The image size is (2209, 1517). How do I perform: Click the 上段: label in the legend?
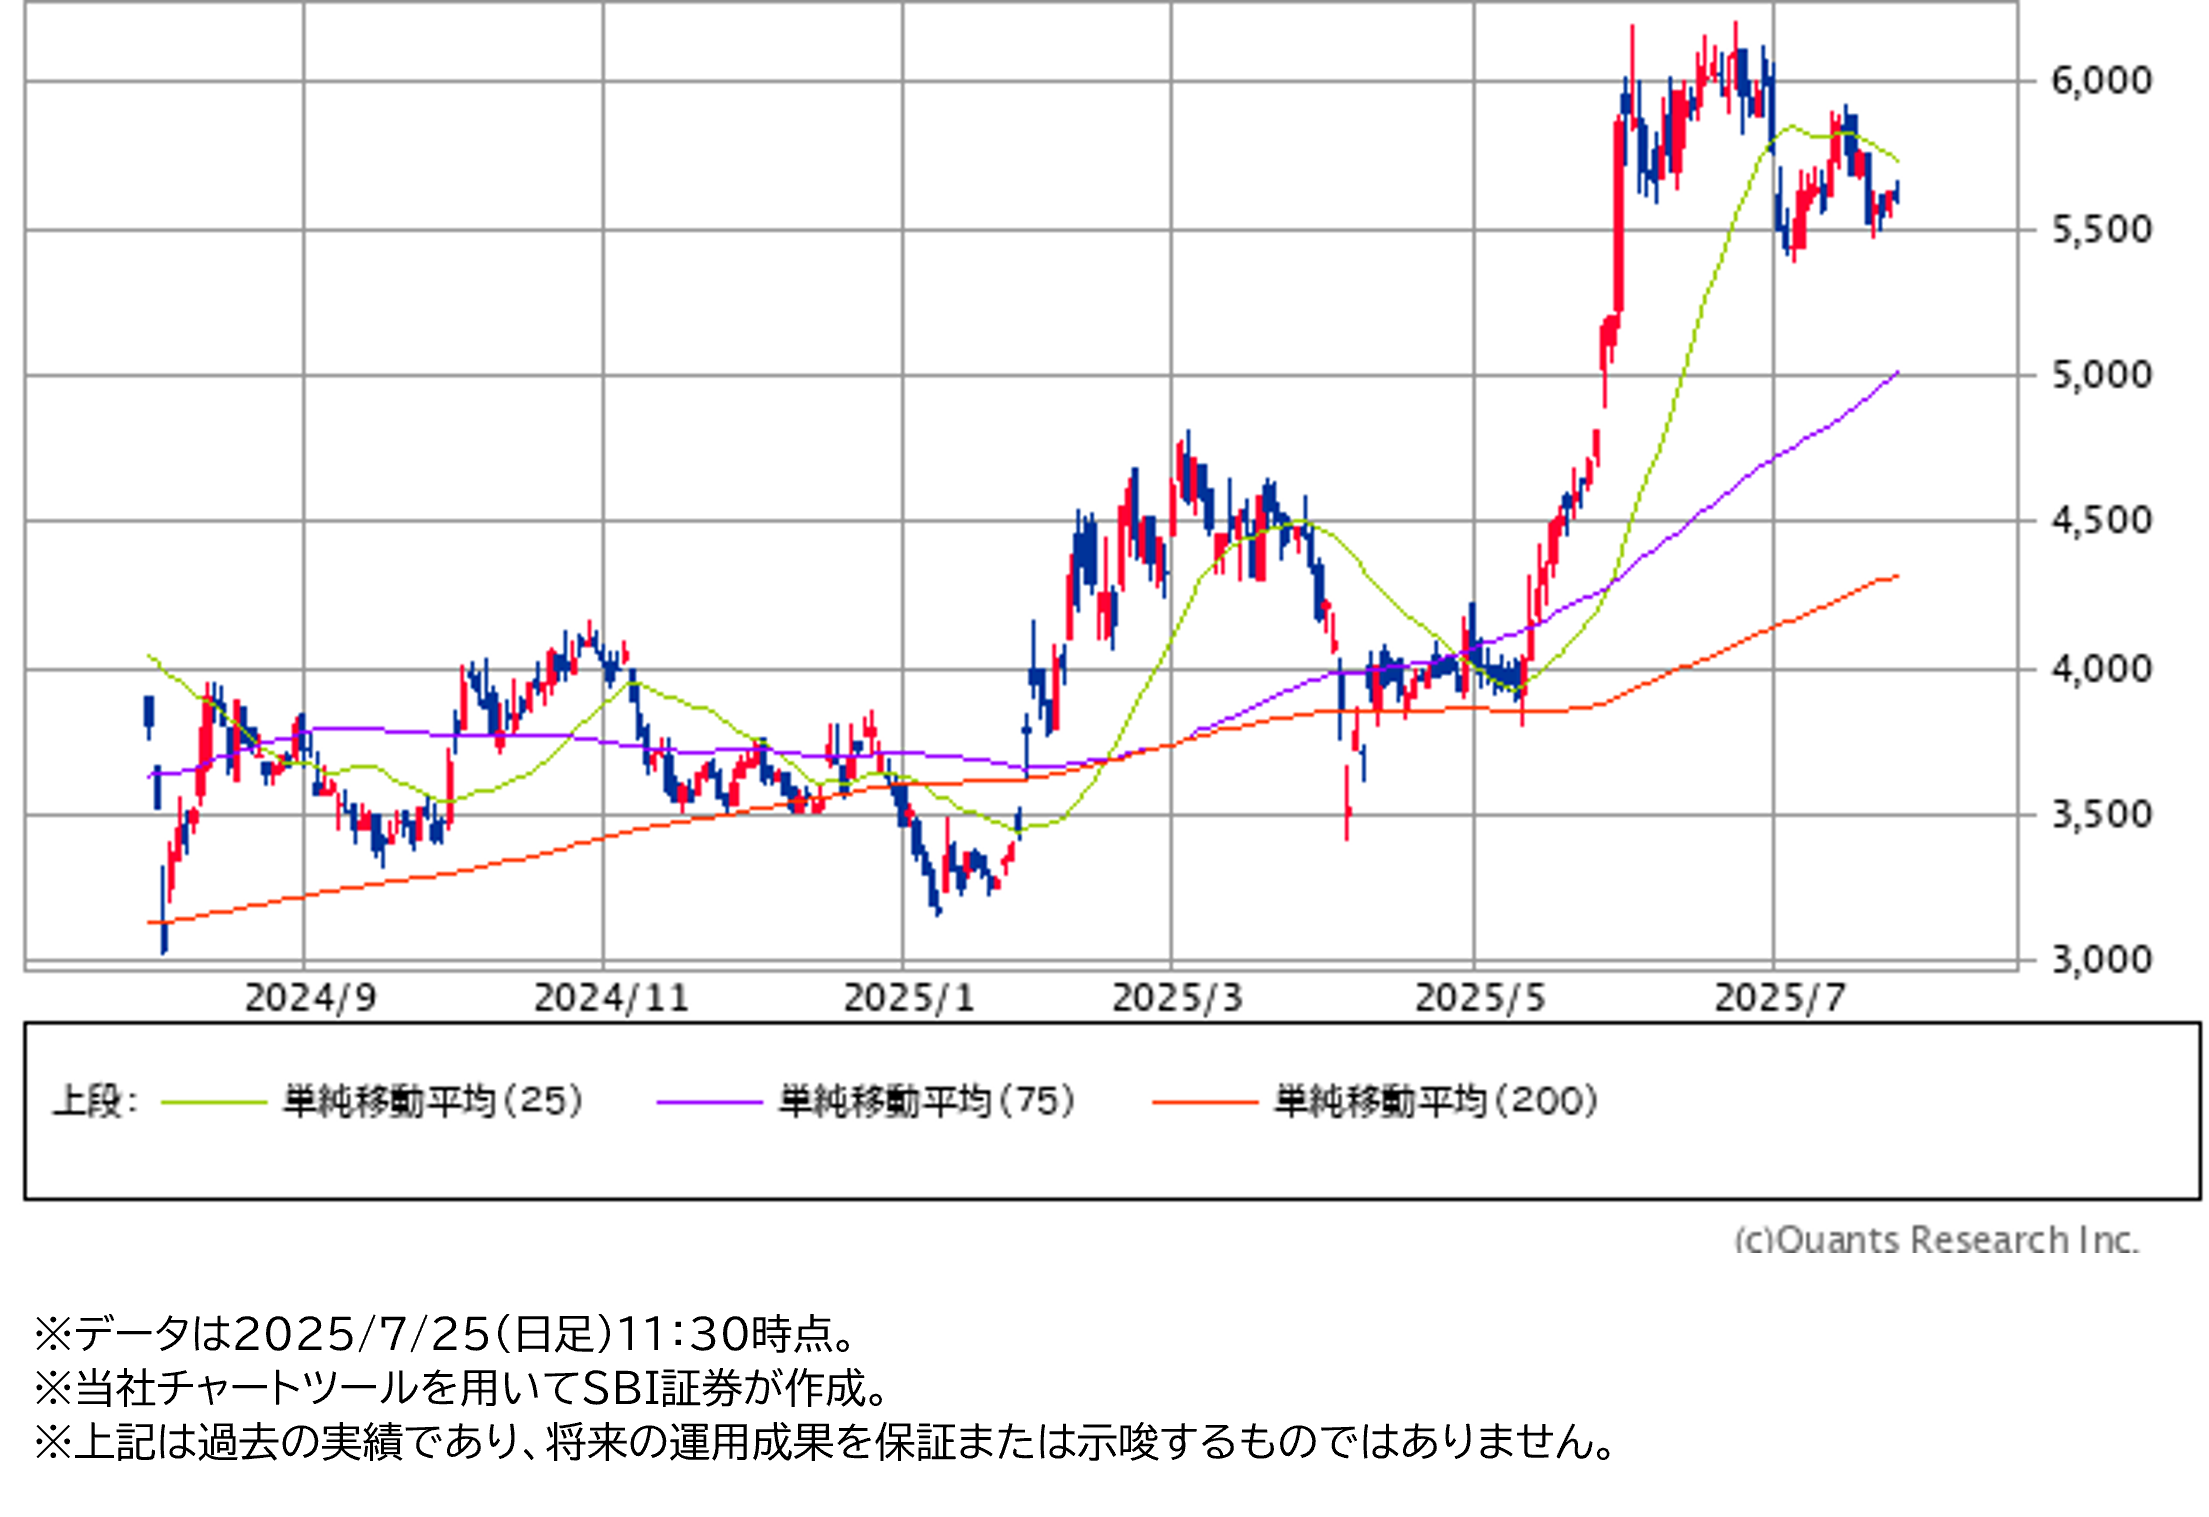(95, 1101)
